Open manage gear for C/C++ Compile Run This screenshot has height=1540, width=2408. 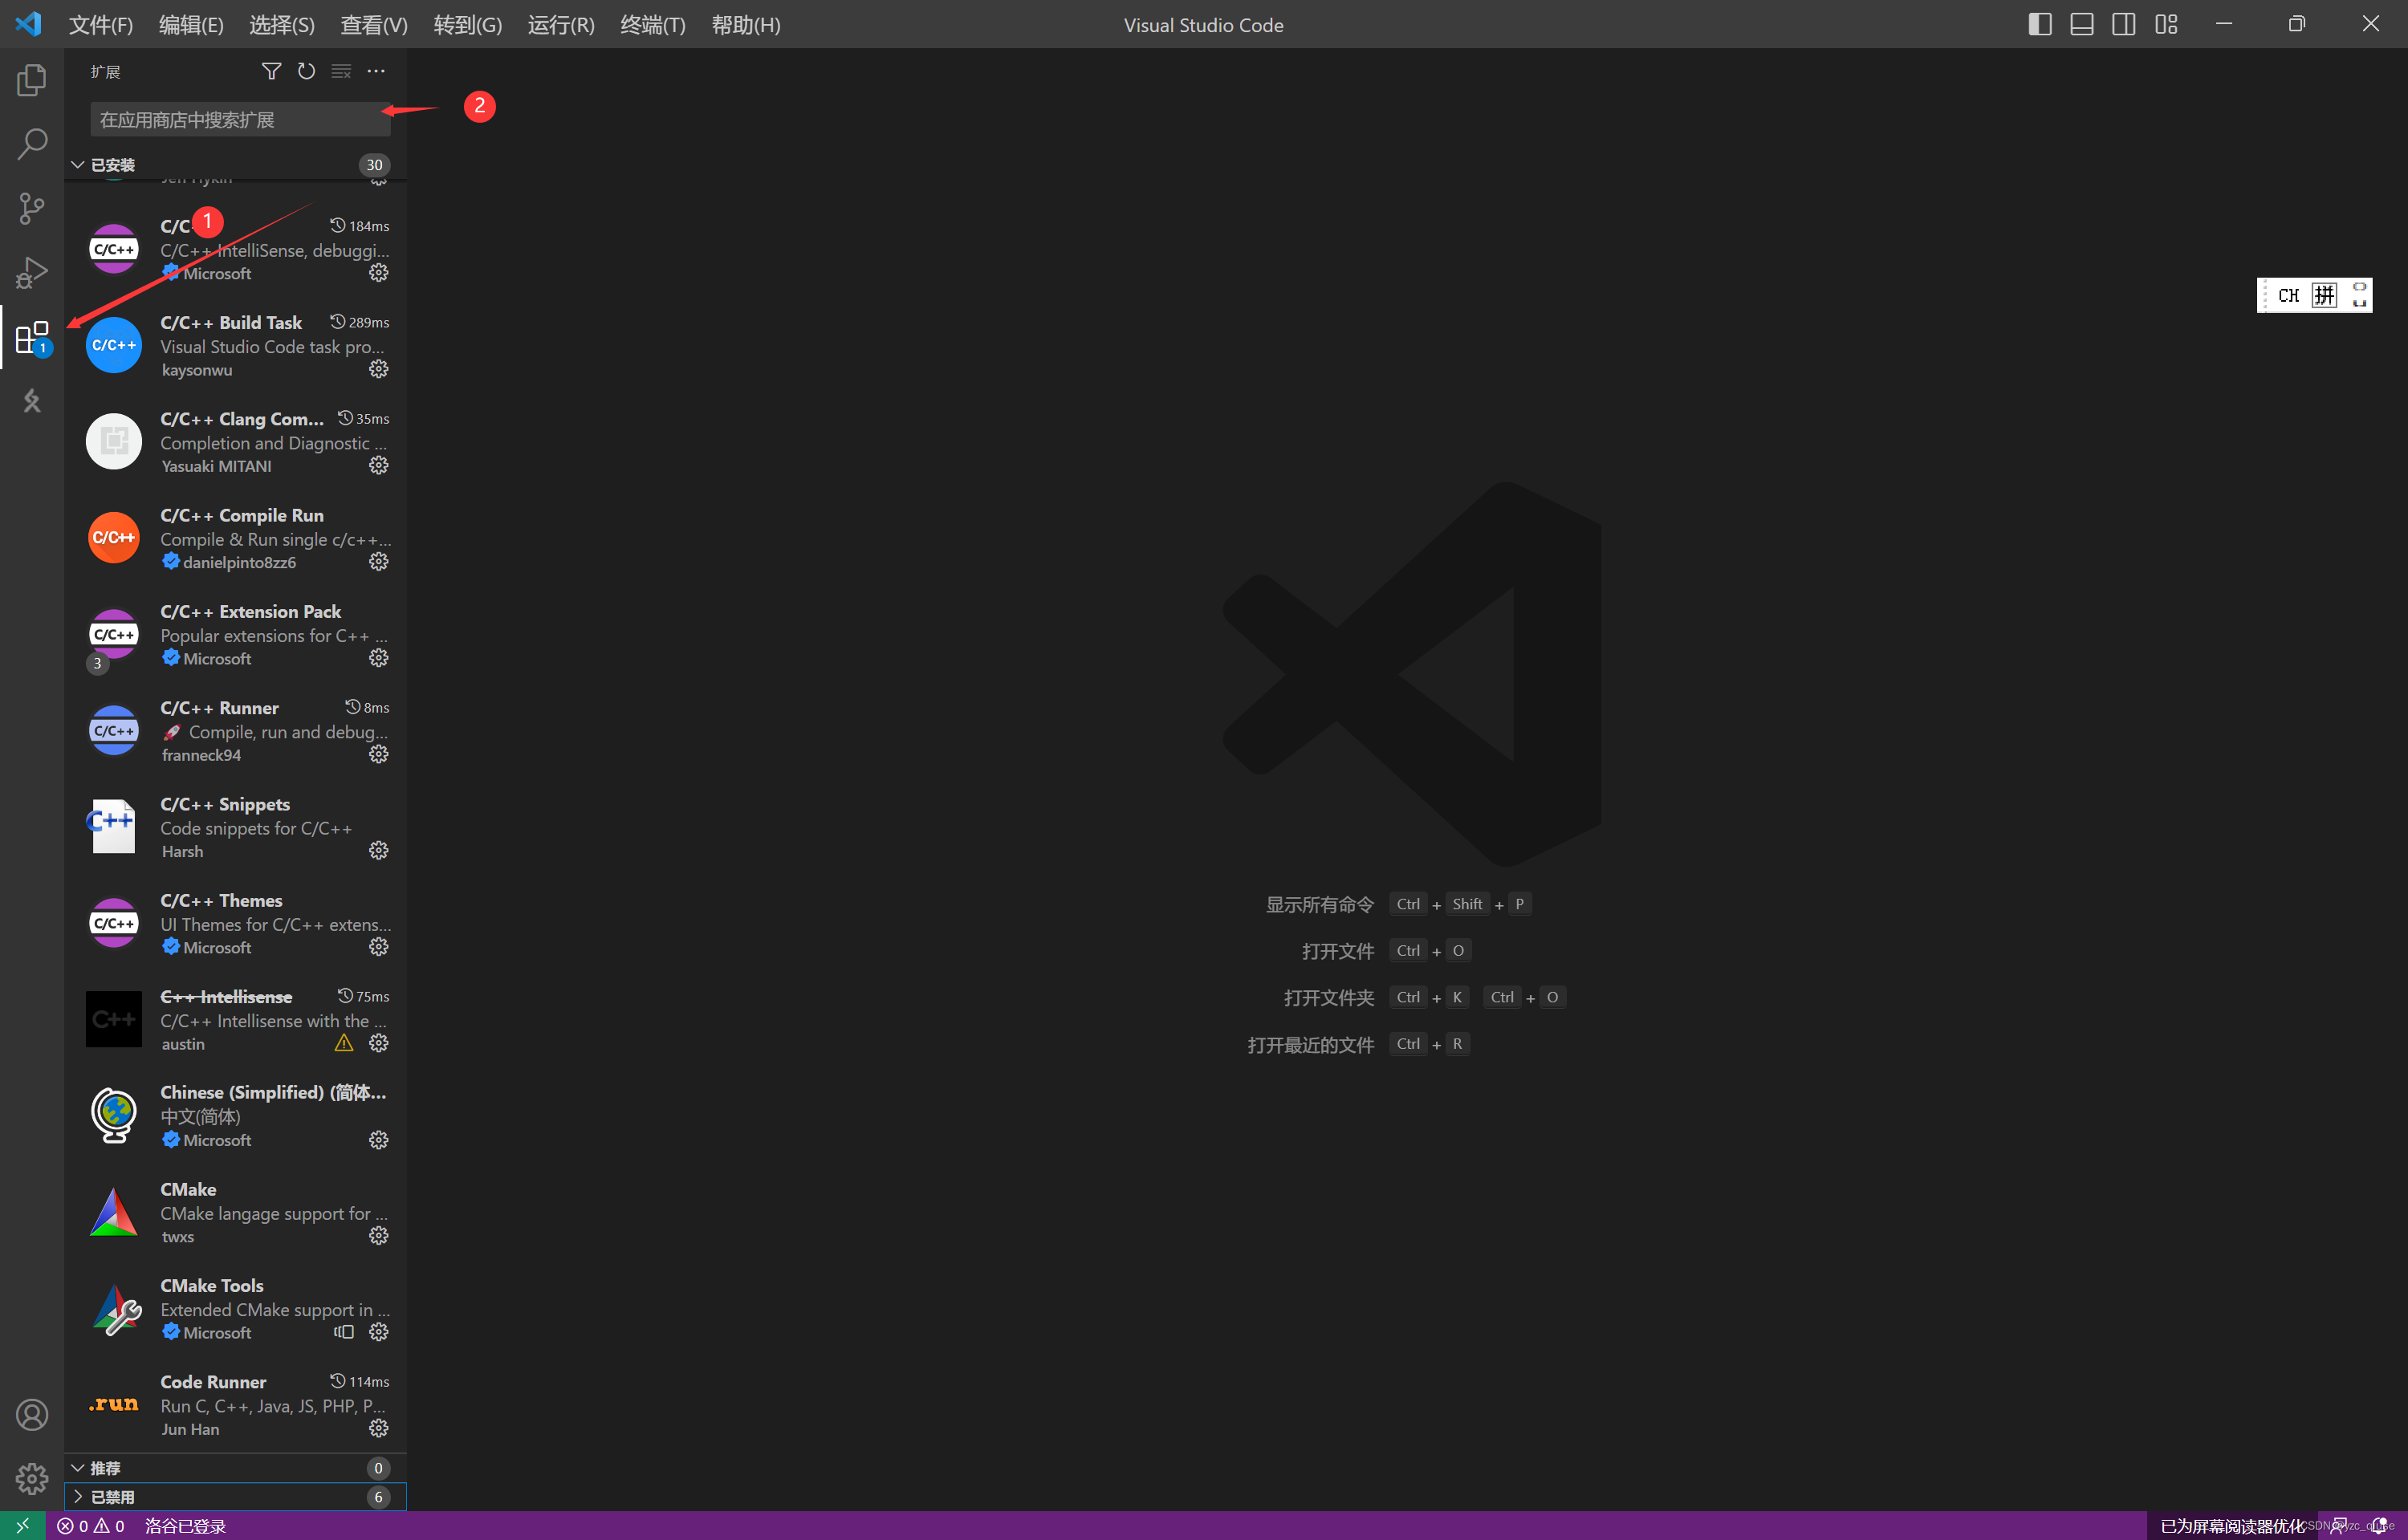point(378,561)
